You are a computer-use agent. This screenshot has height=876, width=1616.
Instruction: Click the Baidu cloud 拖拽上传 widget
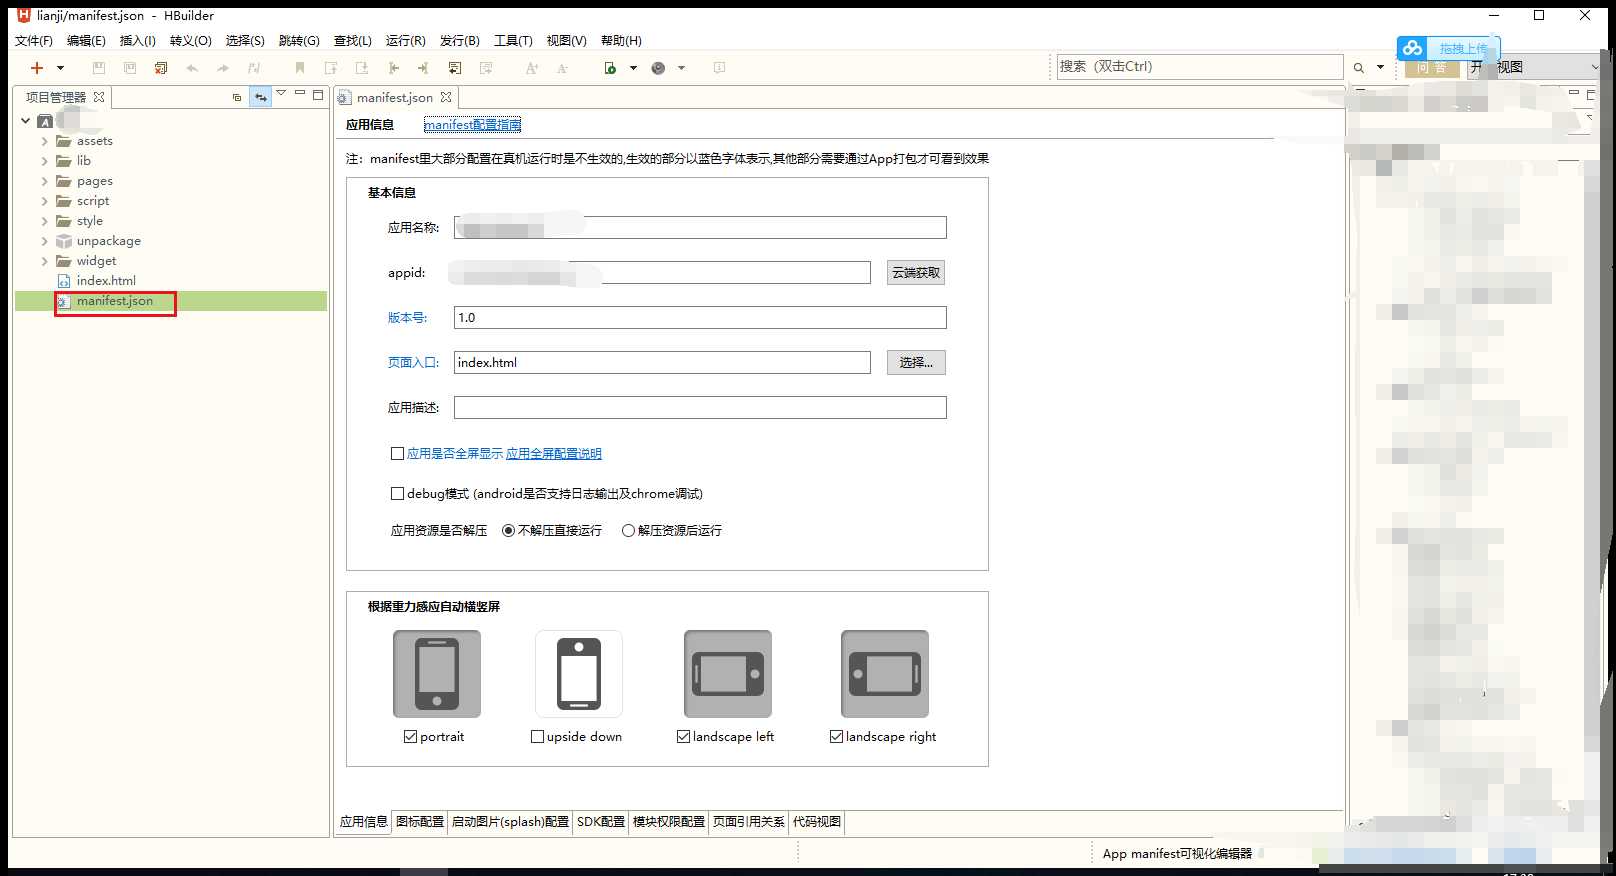pyautogui.click(x=1448, y=48)
